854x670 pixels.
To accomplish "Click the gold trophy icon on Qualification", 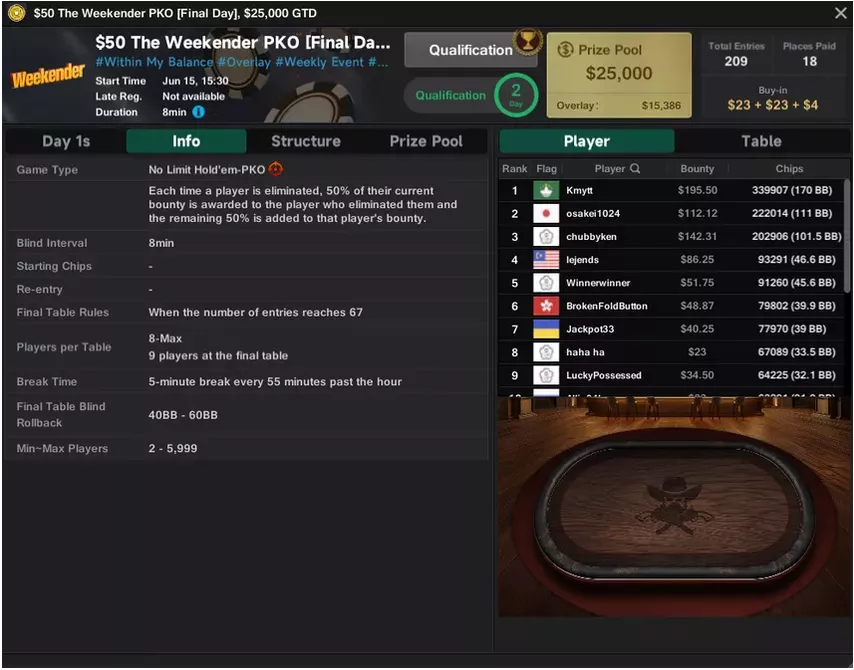I will (x=528, y=40).
